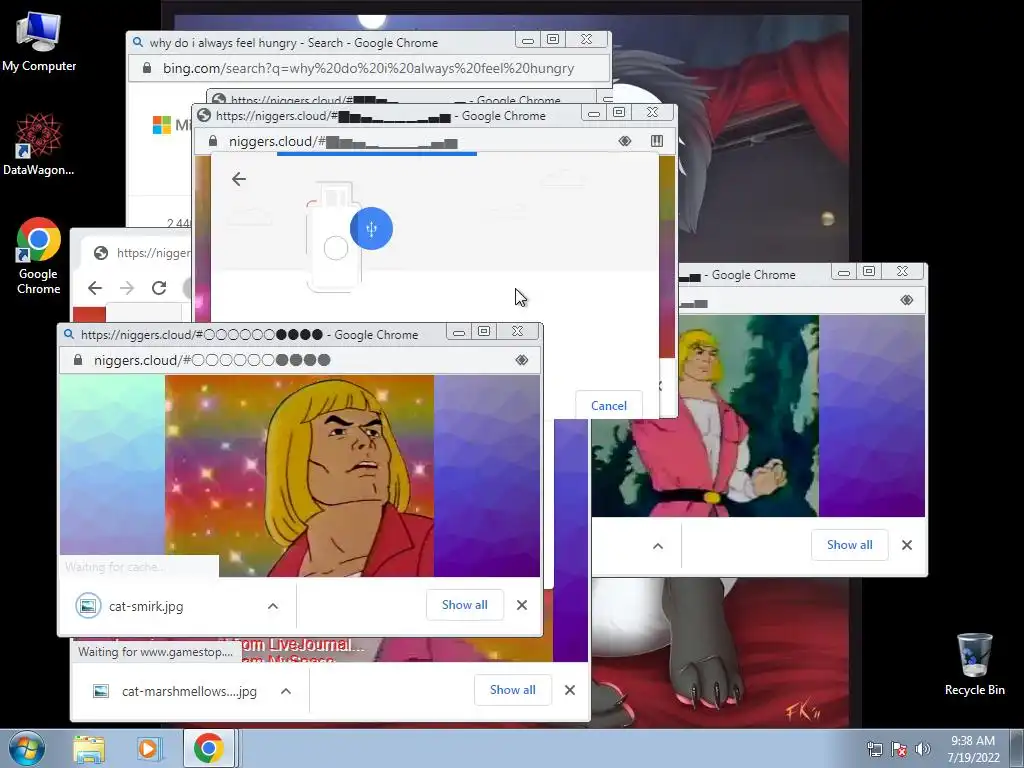This screenshot has height=768, width=1024.
Task: Click the lock icon in the USB dialog window address bar
Action: [212, 141]
